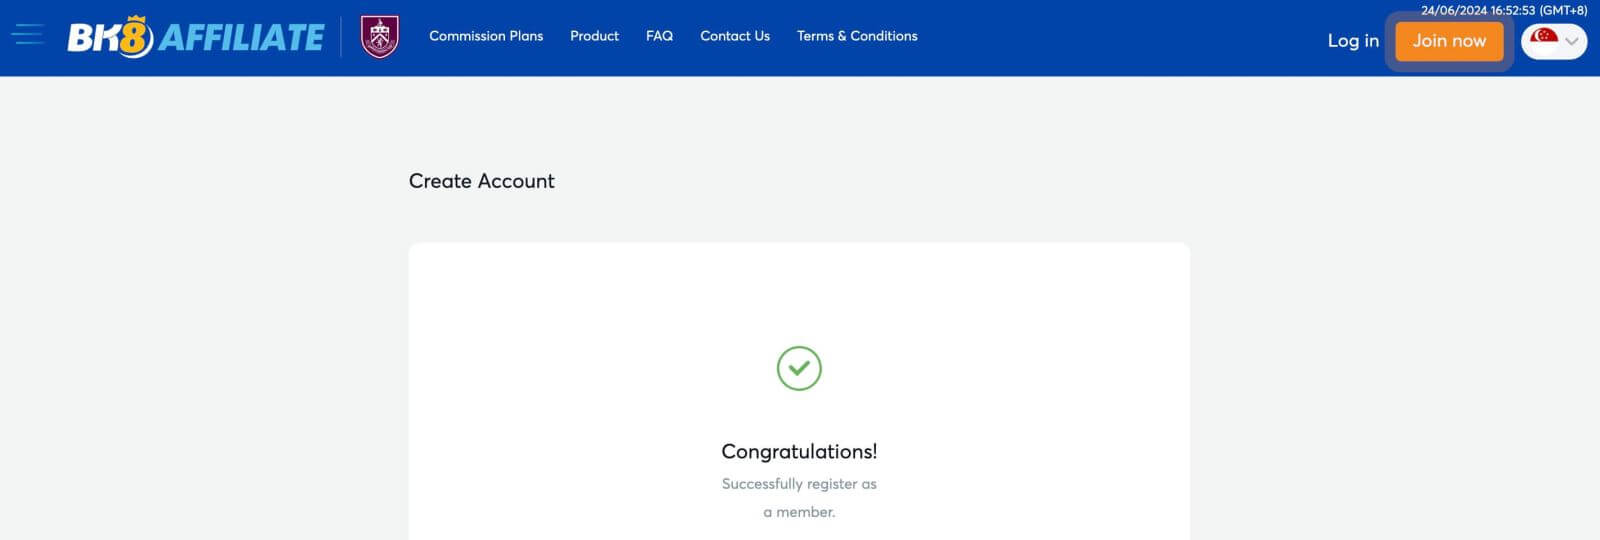Click the Create Account heading
The height and width of the screenshot is (540, 1600).
coord(481,181)
